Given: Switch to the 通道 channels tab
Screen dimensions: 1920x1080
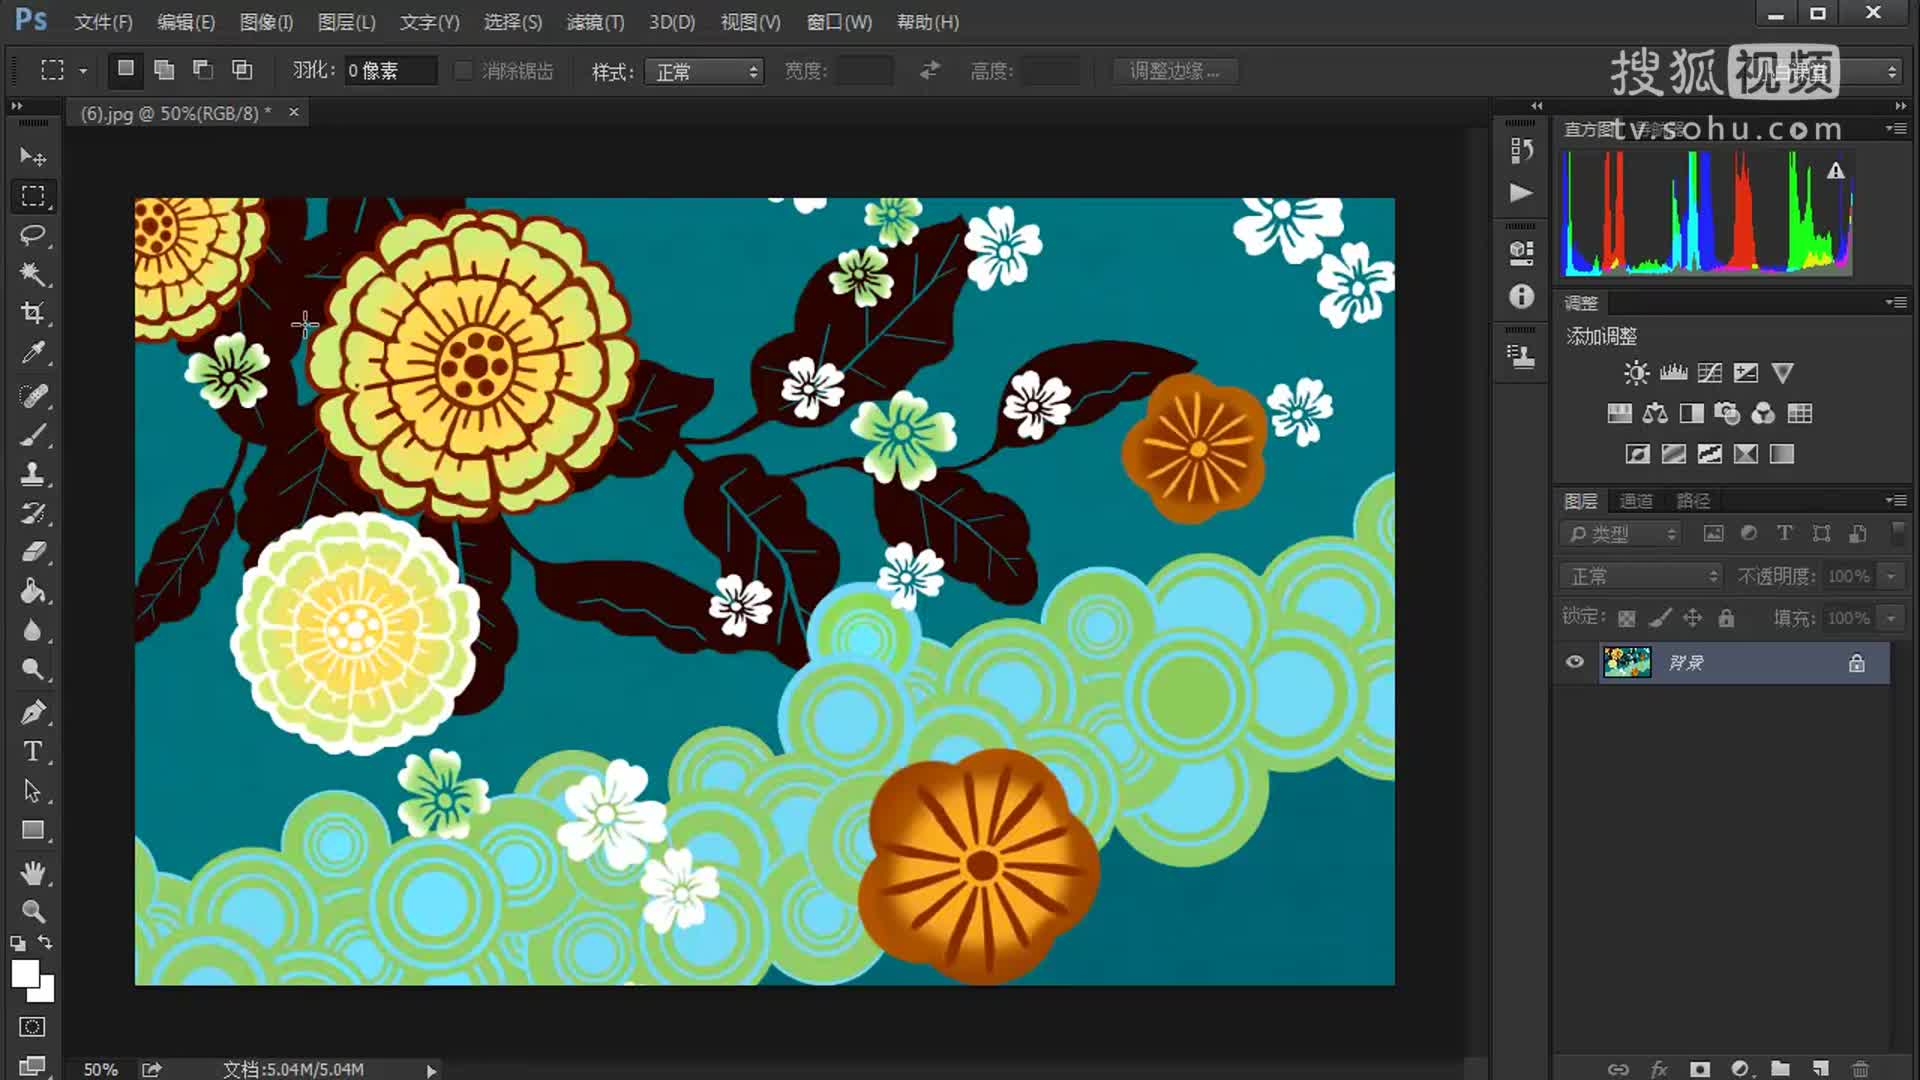Looking at the screenshot, I should pos(1636,501).
